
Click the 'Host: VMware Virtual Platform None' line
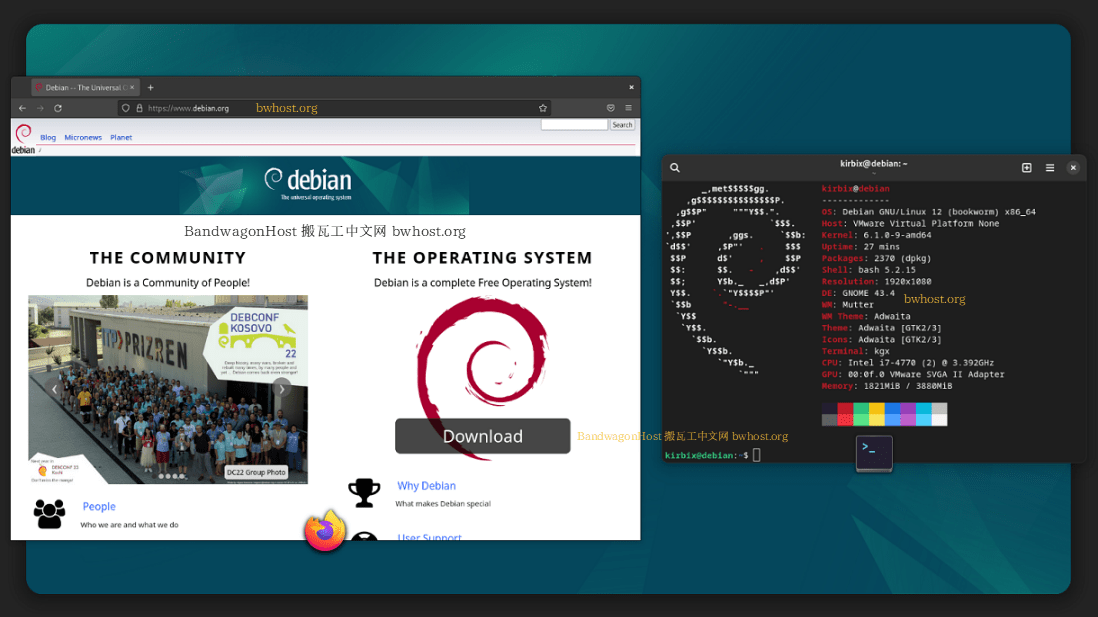910,223
